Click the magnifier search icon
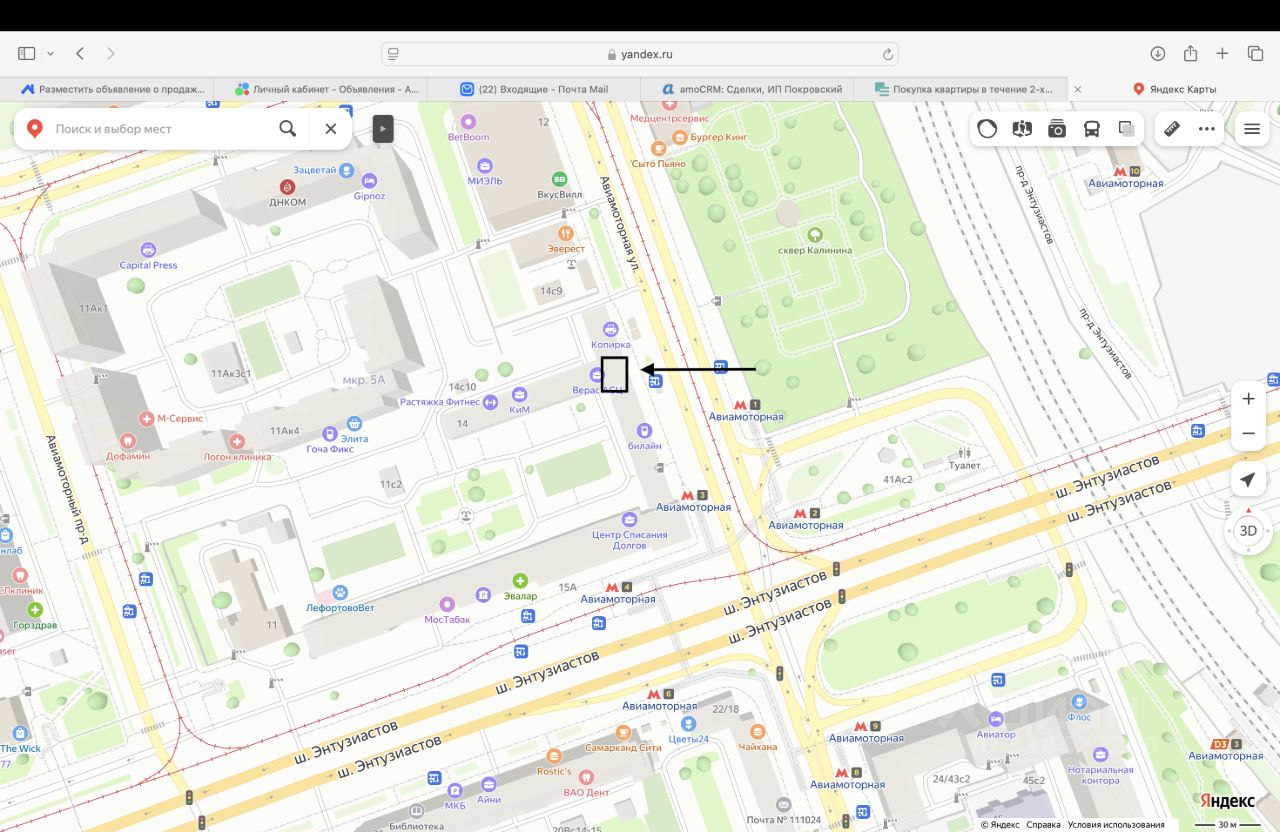 point(287,129)
